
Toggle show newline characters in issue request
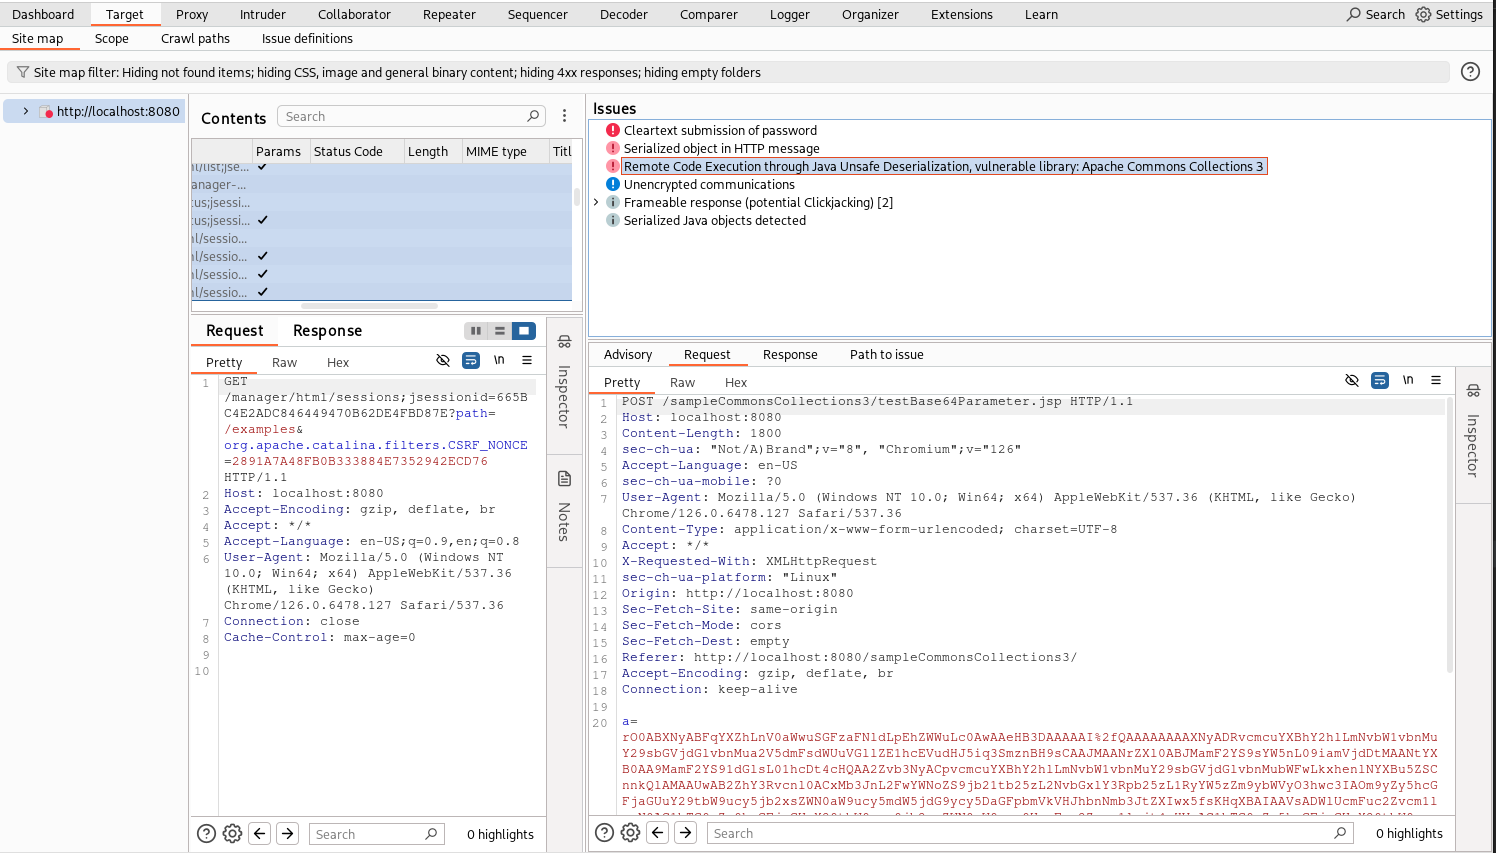pos(1408,381)
